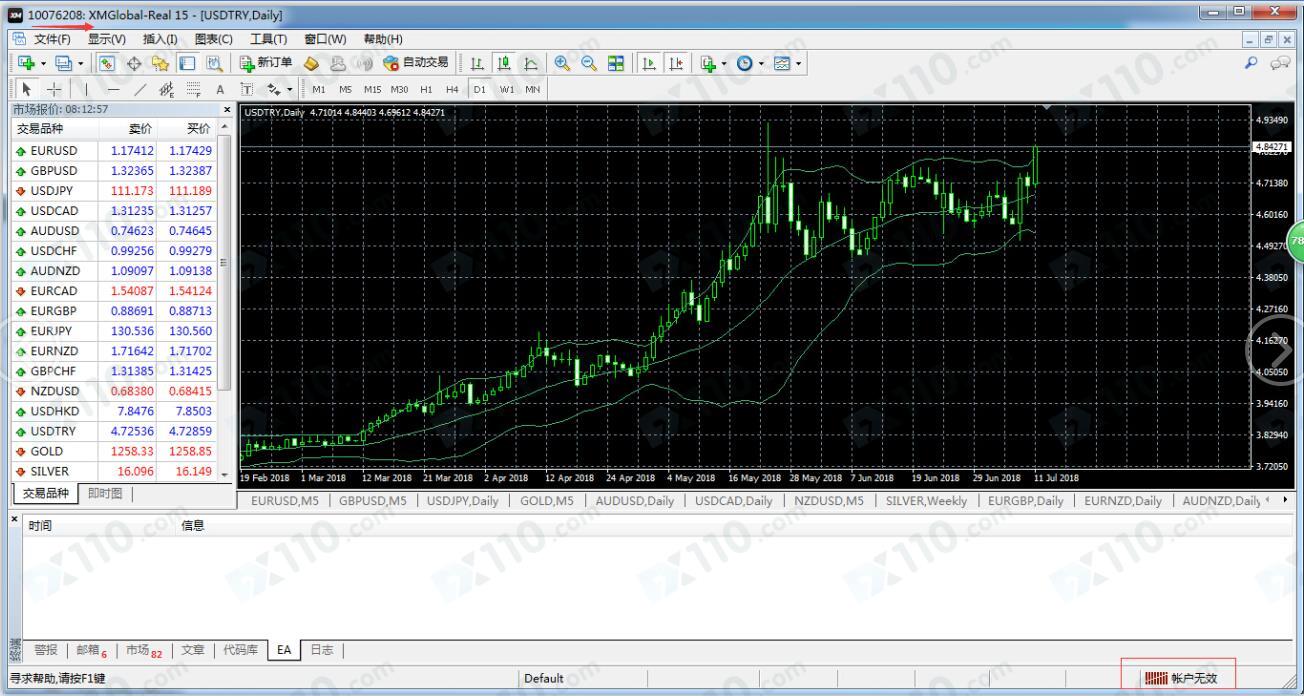Open the SILVER,Weekly chart tab
The width and height of the screenshot is (1304, 696).
pyautogui.click(x=926, y=501)
